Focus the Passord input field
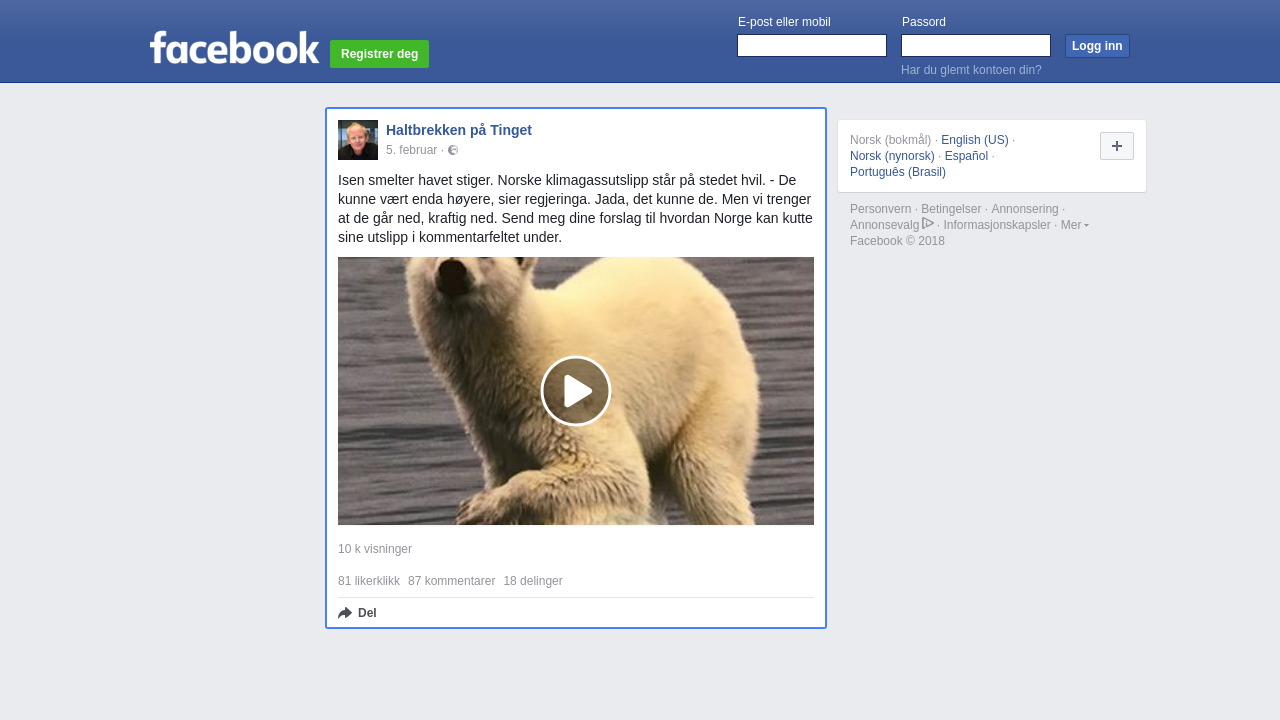The width and height of the screenshot is (1280, 720). pyautogui.click(x=975, y=46)
